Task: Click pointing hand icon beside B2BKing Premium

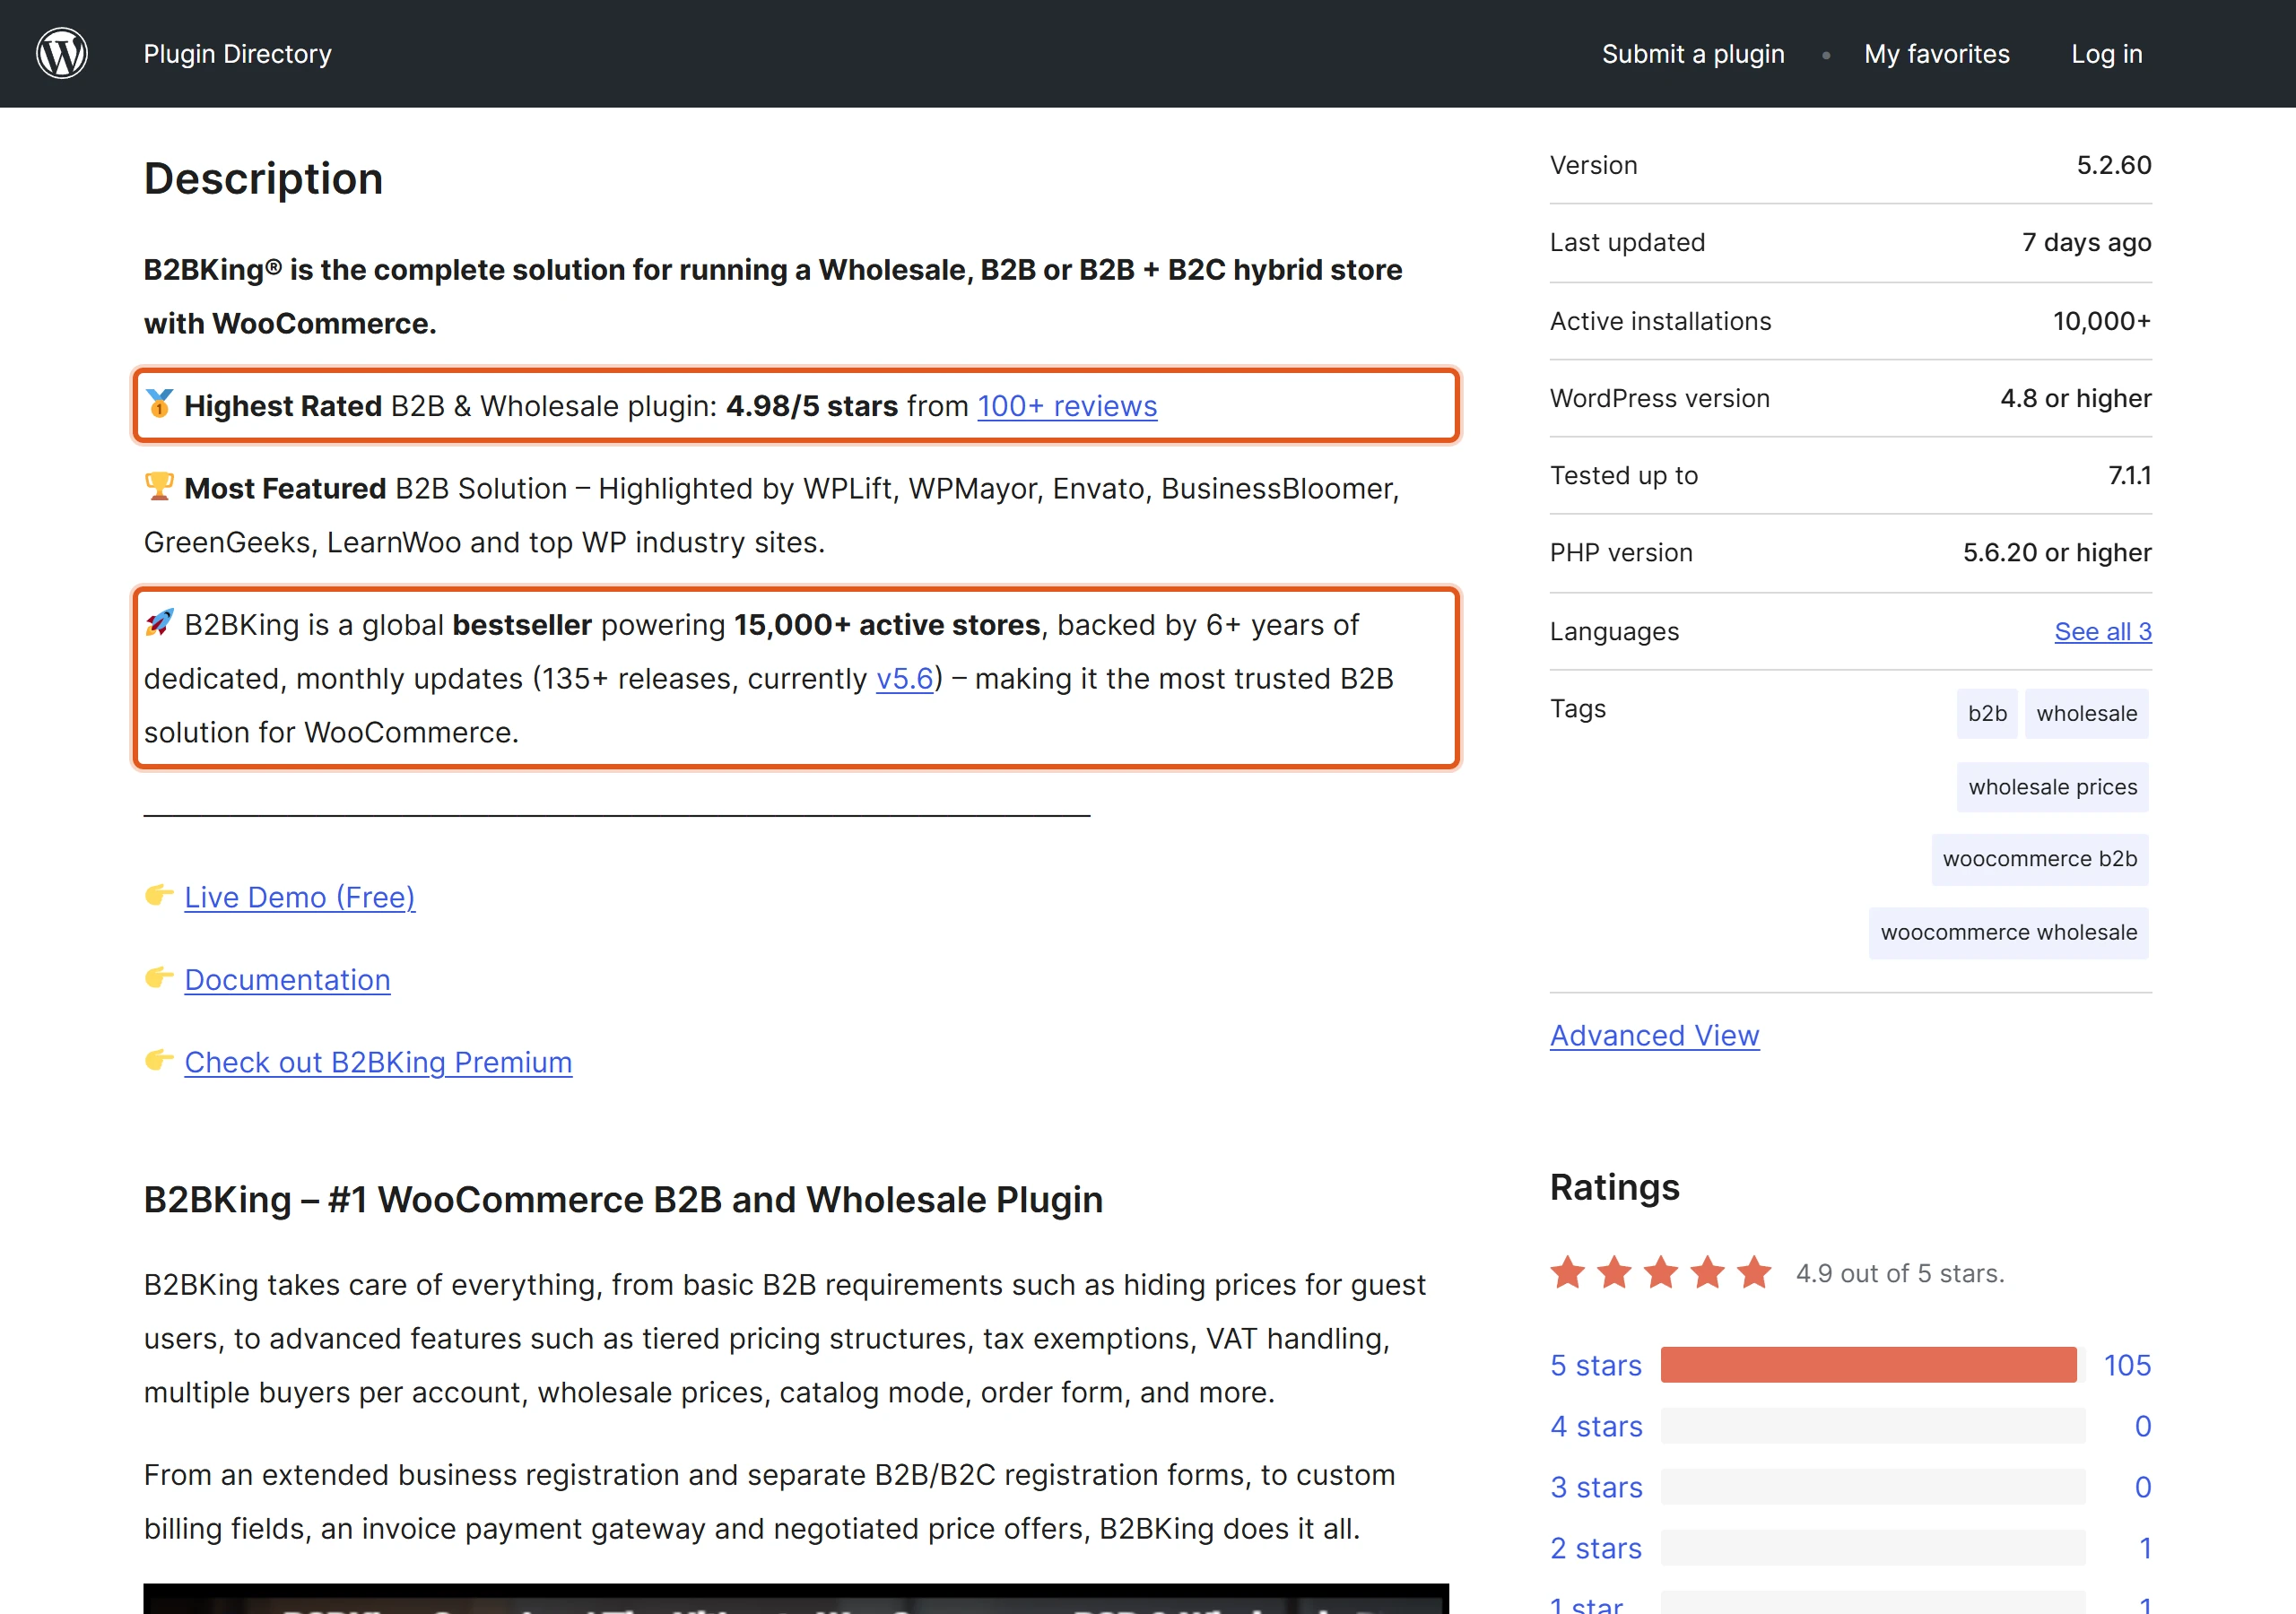Action: 159,1059
